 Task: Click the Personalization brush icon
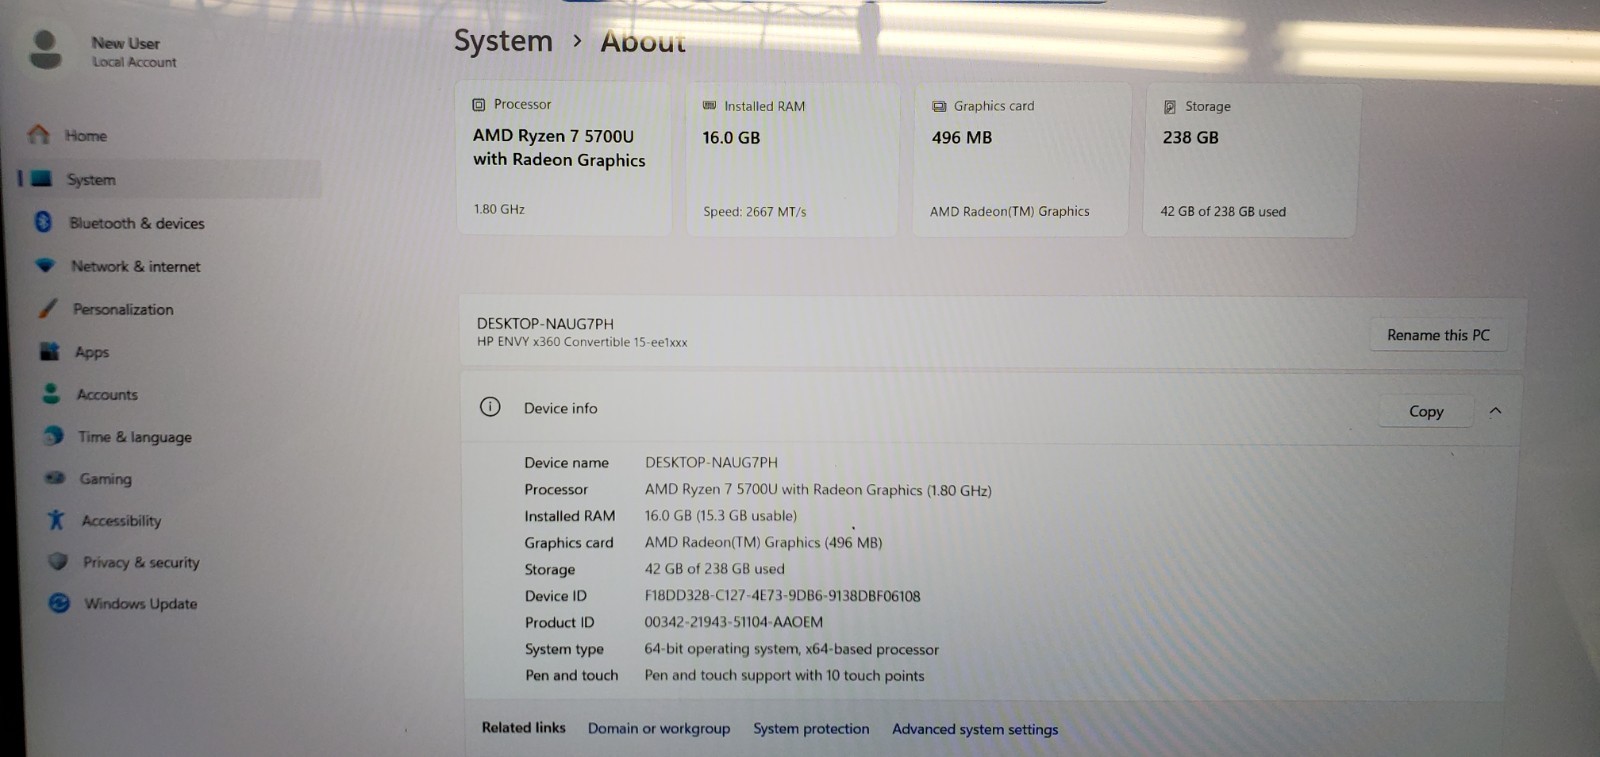[x=47, y=308]
